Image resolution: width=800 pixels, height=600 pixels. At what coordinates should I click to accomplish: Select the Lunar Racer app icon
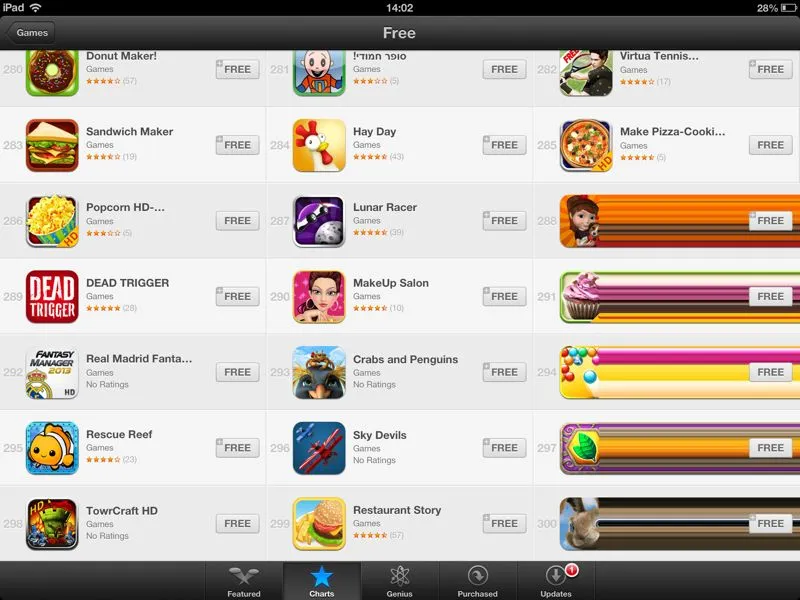[319, 221]
